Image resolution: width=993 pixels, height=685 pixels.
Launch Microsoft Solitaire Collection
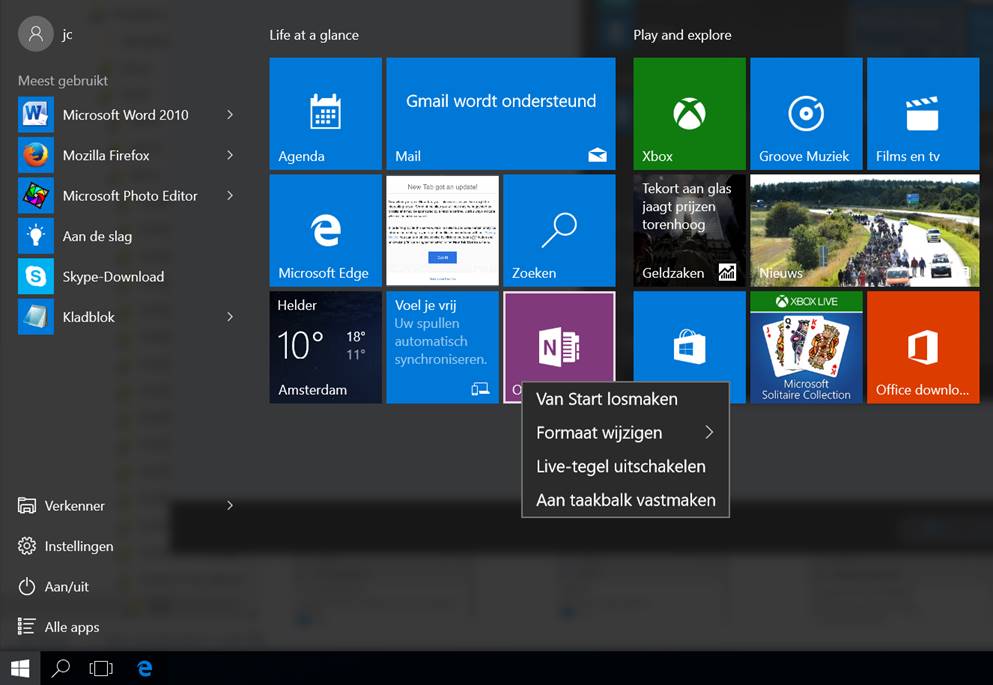805,345
